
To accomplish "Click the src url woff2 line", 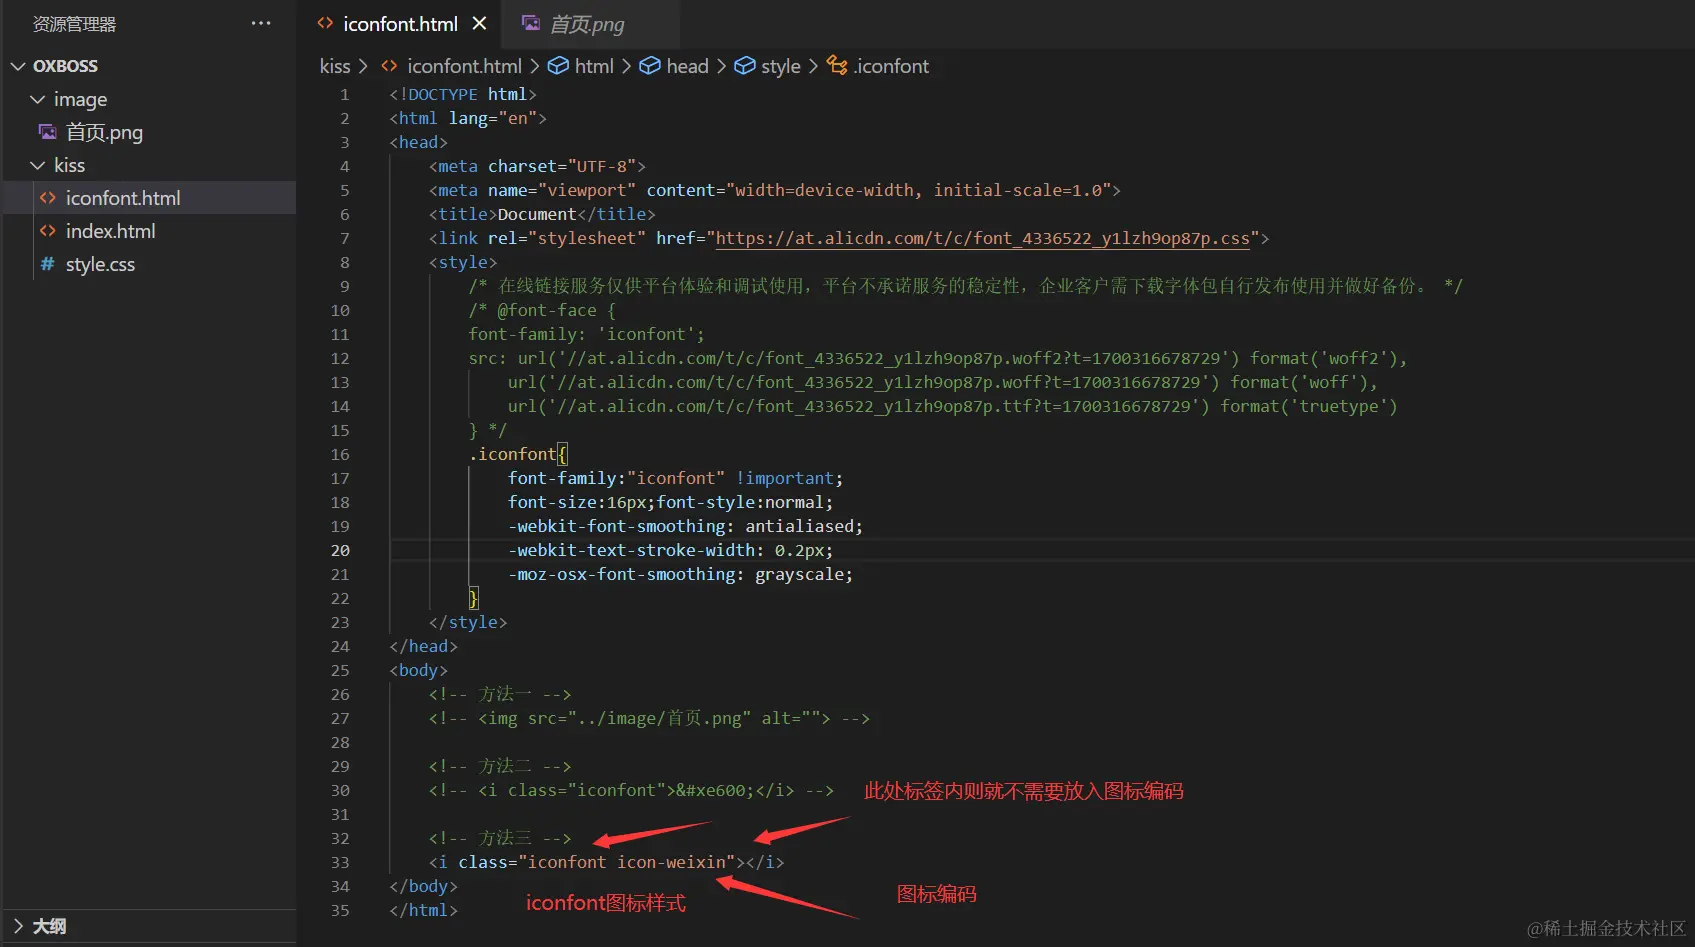I will [938, 358].
